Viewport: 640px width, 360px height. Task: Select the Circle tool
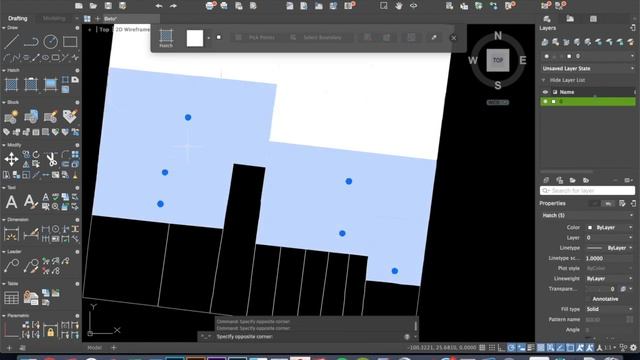(51, 42)
